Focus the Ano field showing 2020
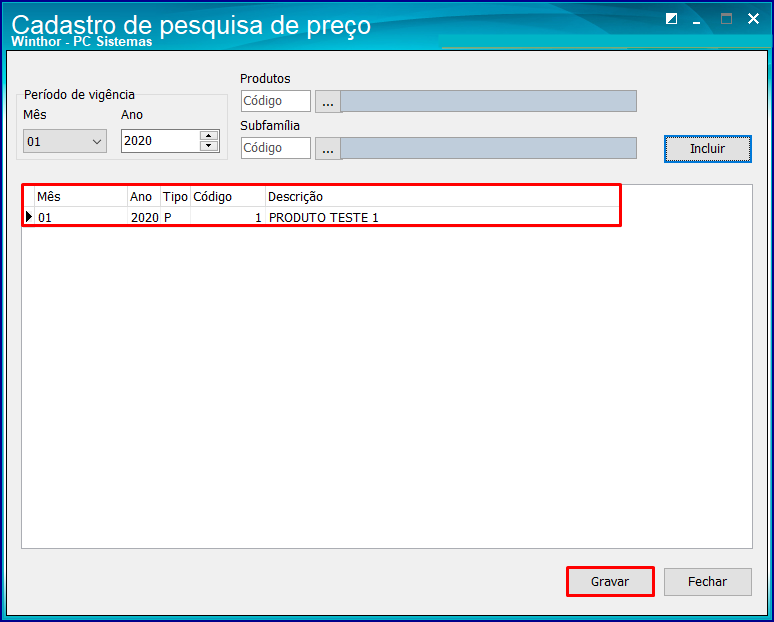The width and height of the screenshot is (774, 622). tap(160, 141)
